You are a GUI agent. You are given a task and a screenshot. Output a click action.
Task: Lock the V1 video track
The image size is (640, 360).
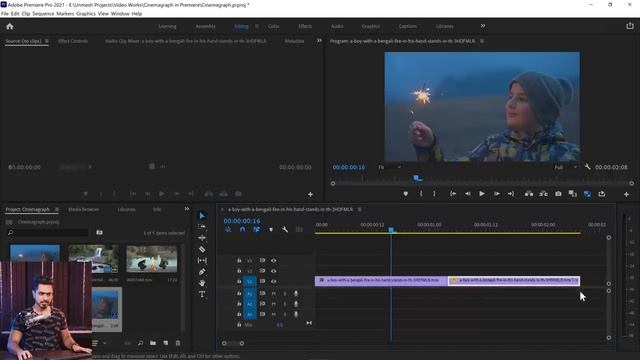coord(239,281)
